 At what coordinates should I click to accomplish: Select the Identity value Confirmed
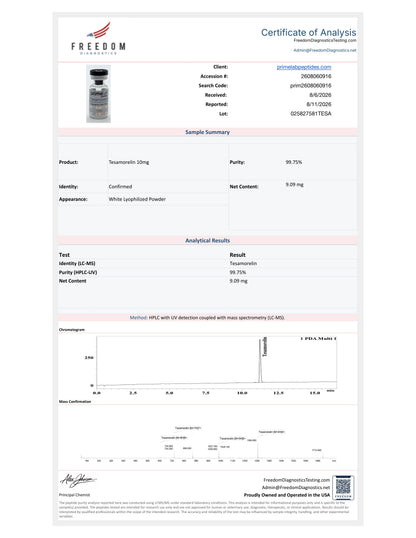pyautogui.click(x=120, y=187)
